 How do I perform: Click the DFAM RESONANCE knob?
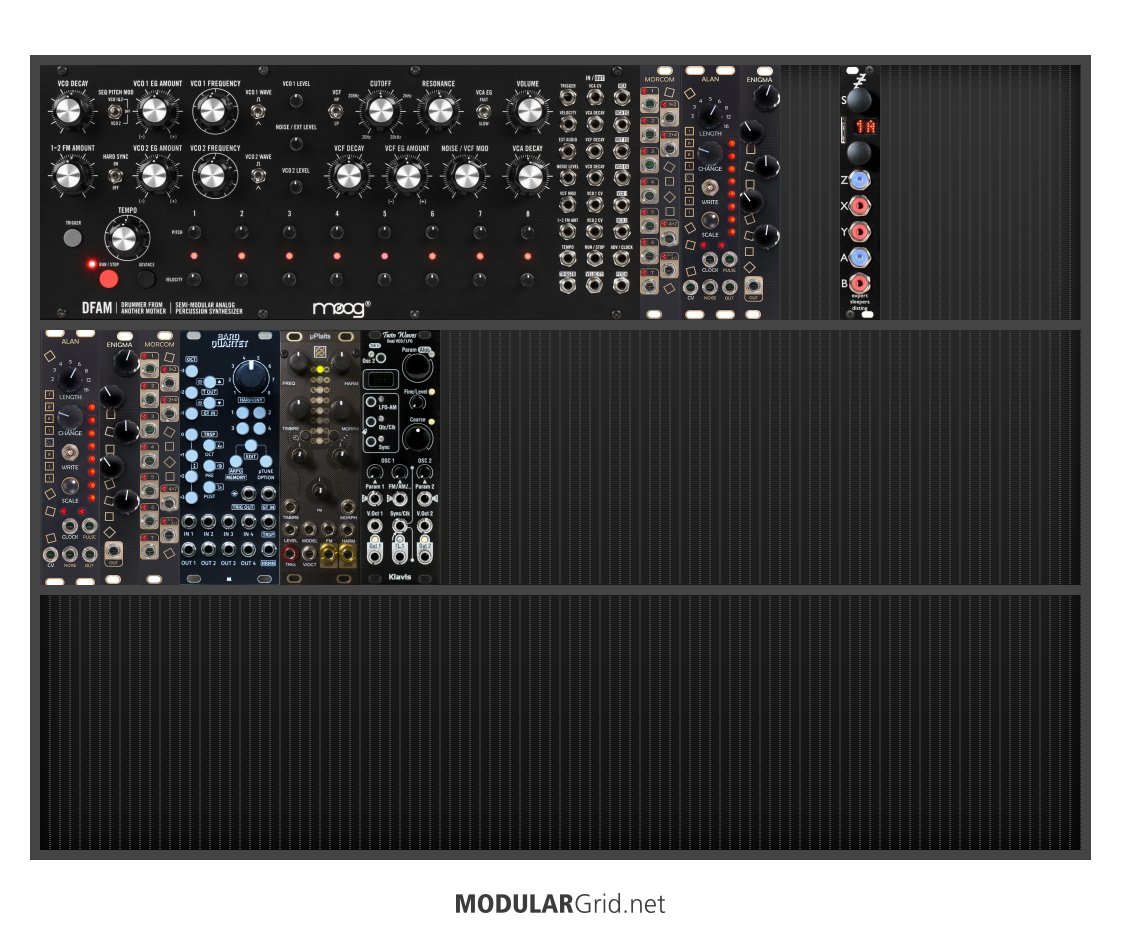tap(439, 111)
